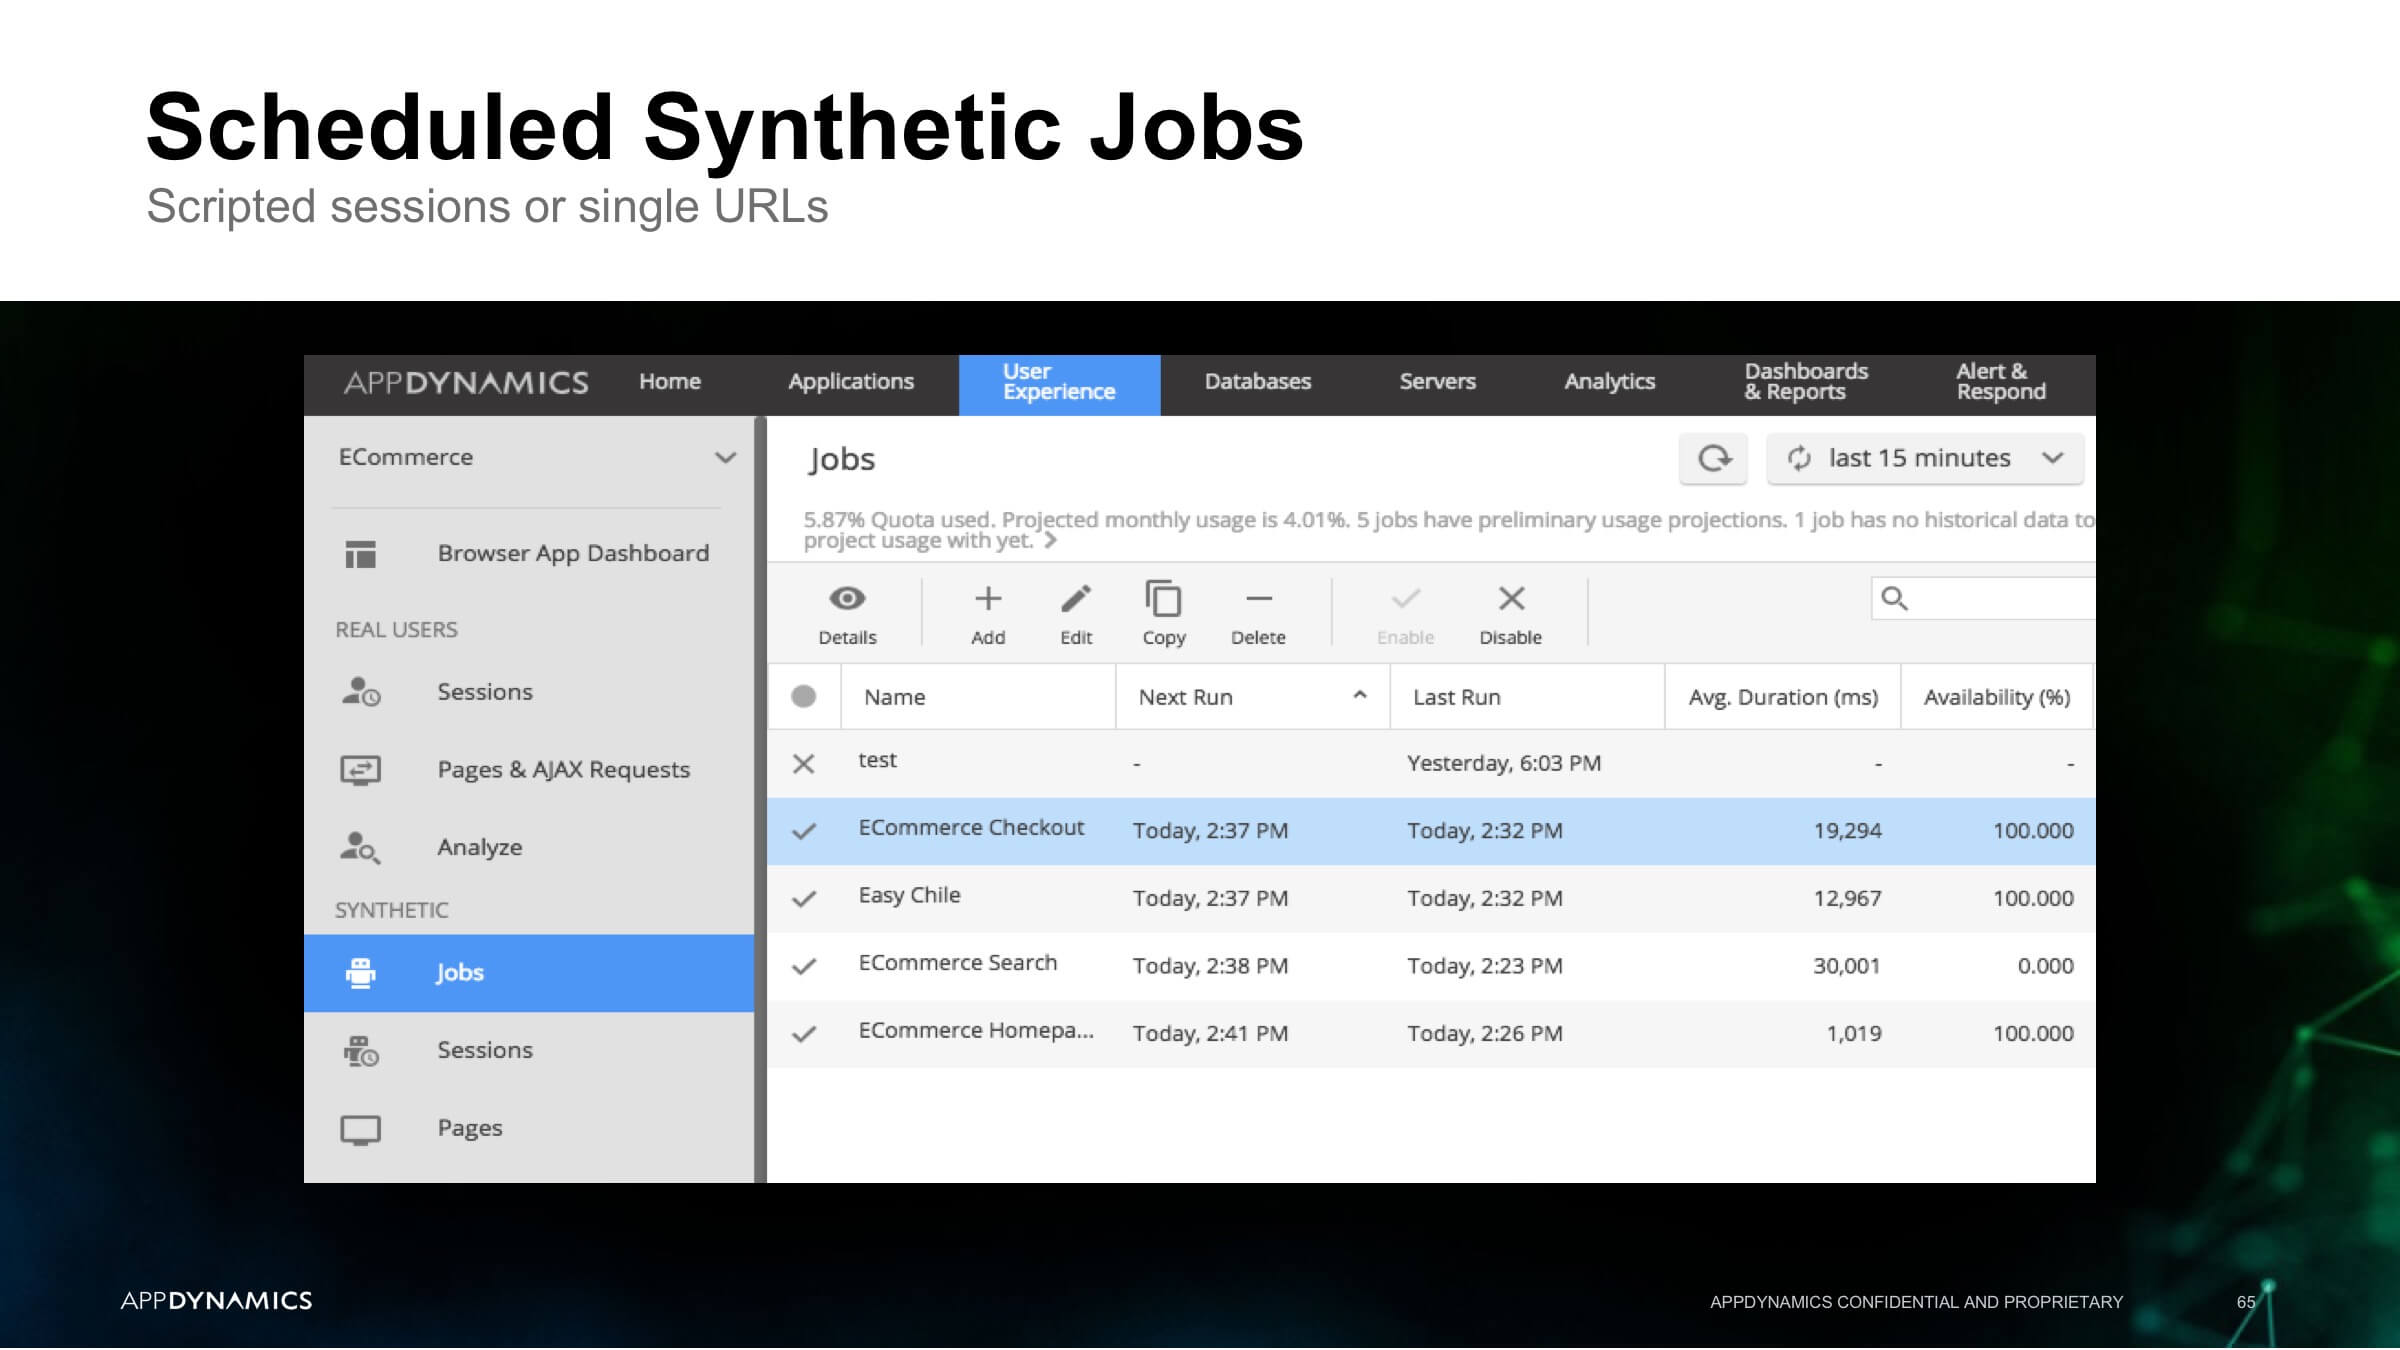
Task: Expand the ECommerce application dropdown
Action: click(x=725, y=457)
